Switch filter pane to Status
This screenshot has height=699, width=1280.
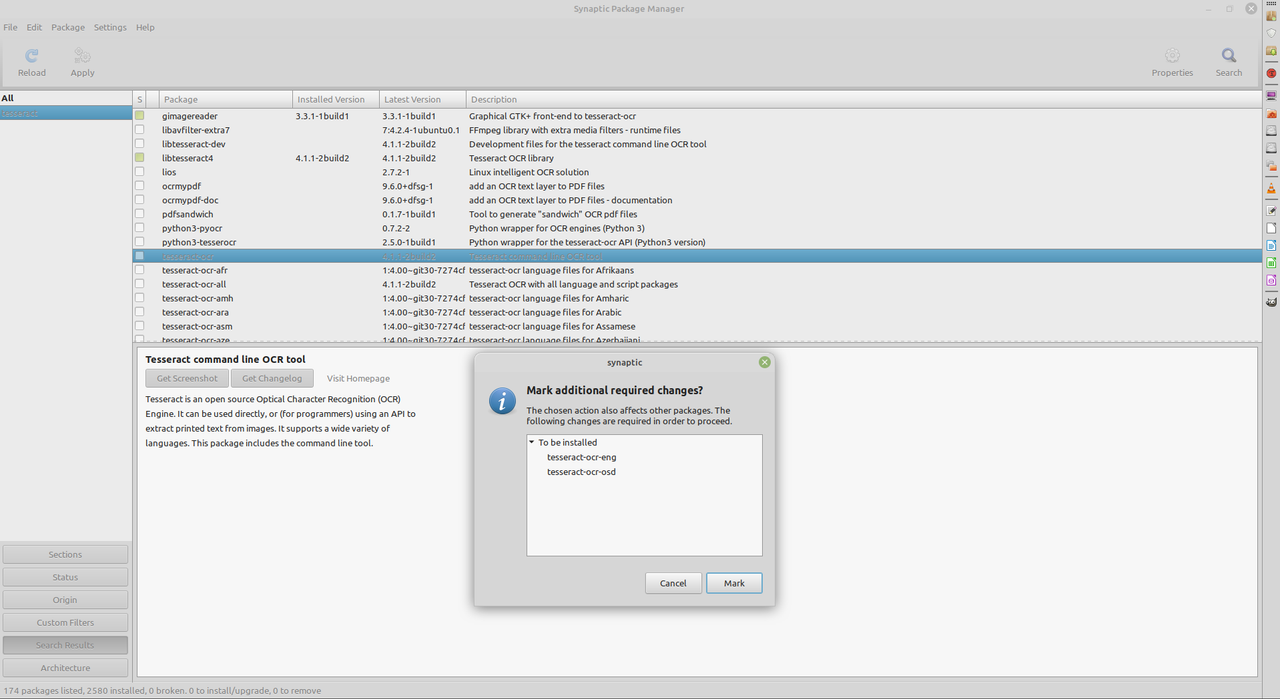click(65, 577)
